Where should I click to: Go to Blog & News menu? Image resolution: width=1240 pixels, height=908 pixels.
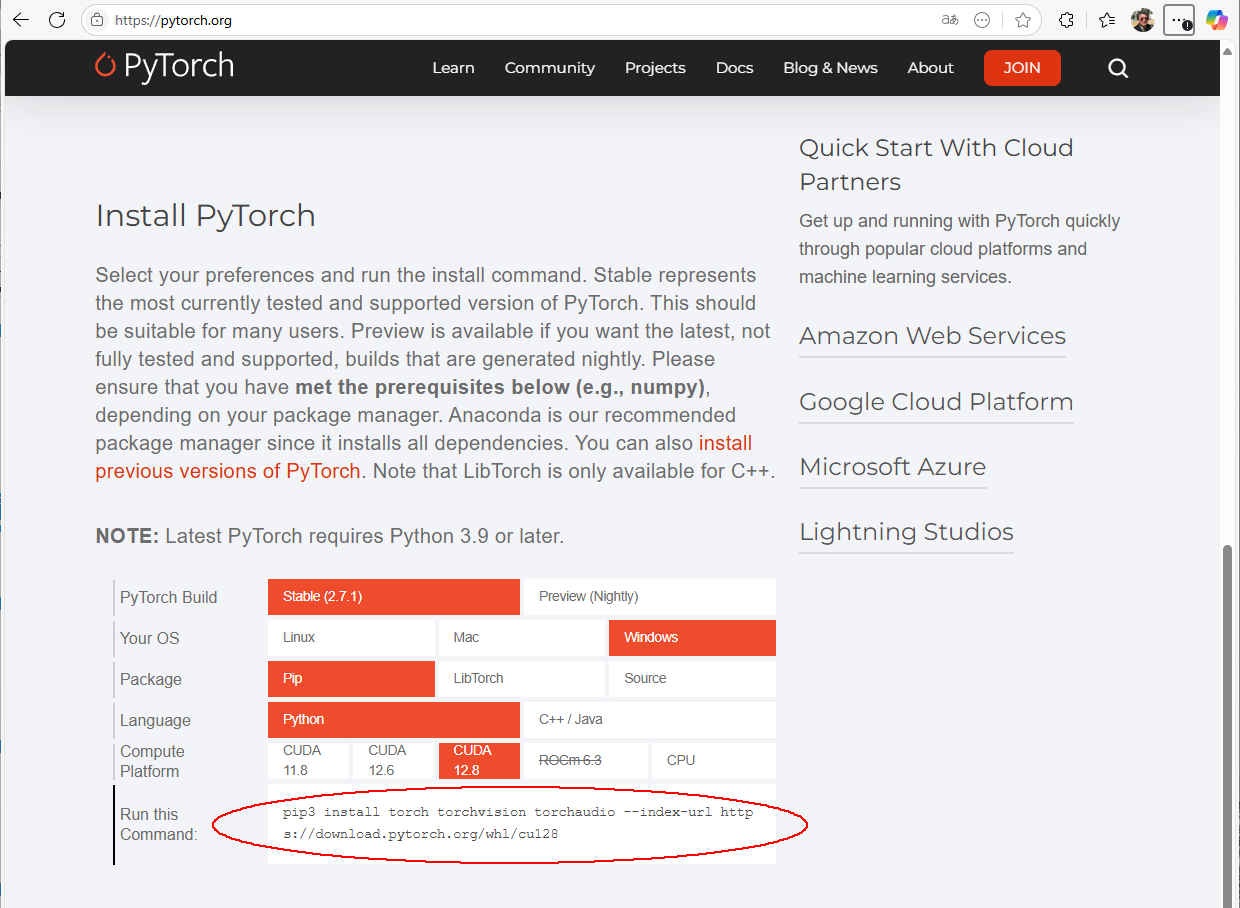click(x=830, y=68)
